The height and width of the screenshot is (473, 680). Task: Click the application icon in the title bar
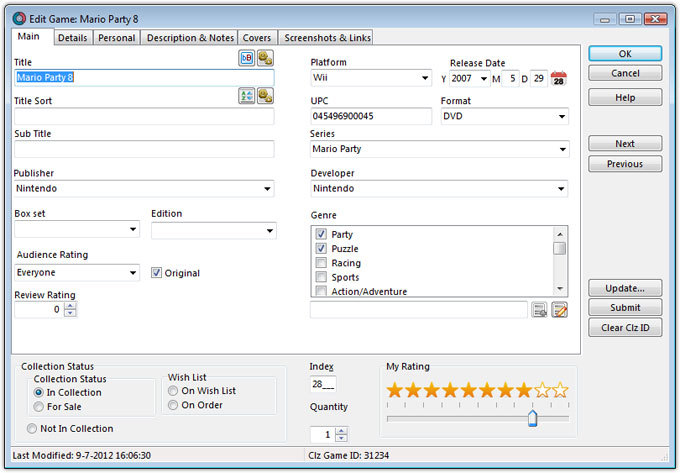click(x=19, y=19)
